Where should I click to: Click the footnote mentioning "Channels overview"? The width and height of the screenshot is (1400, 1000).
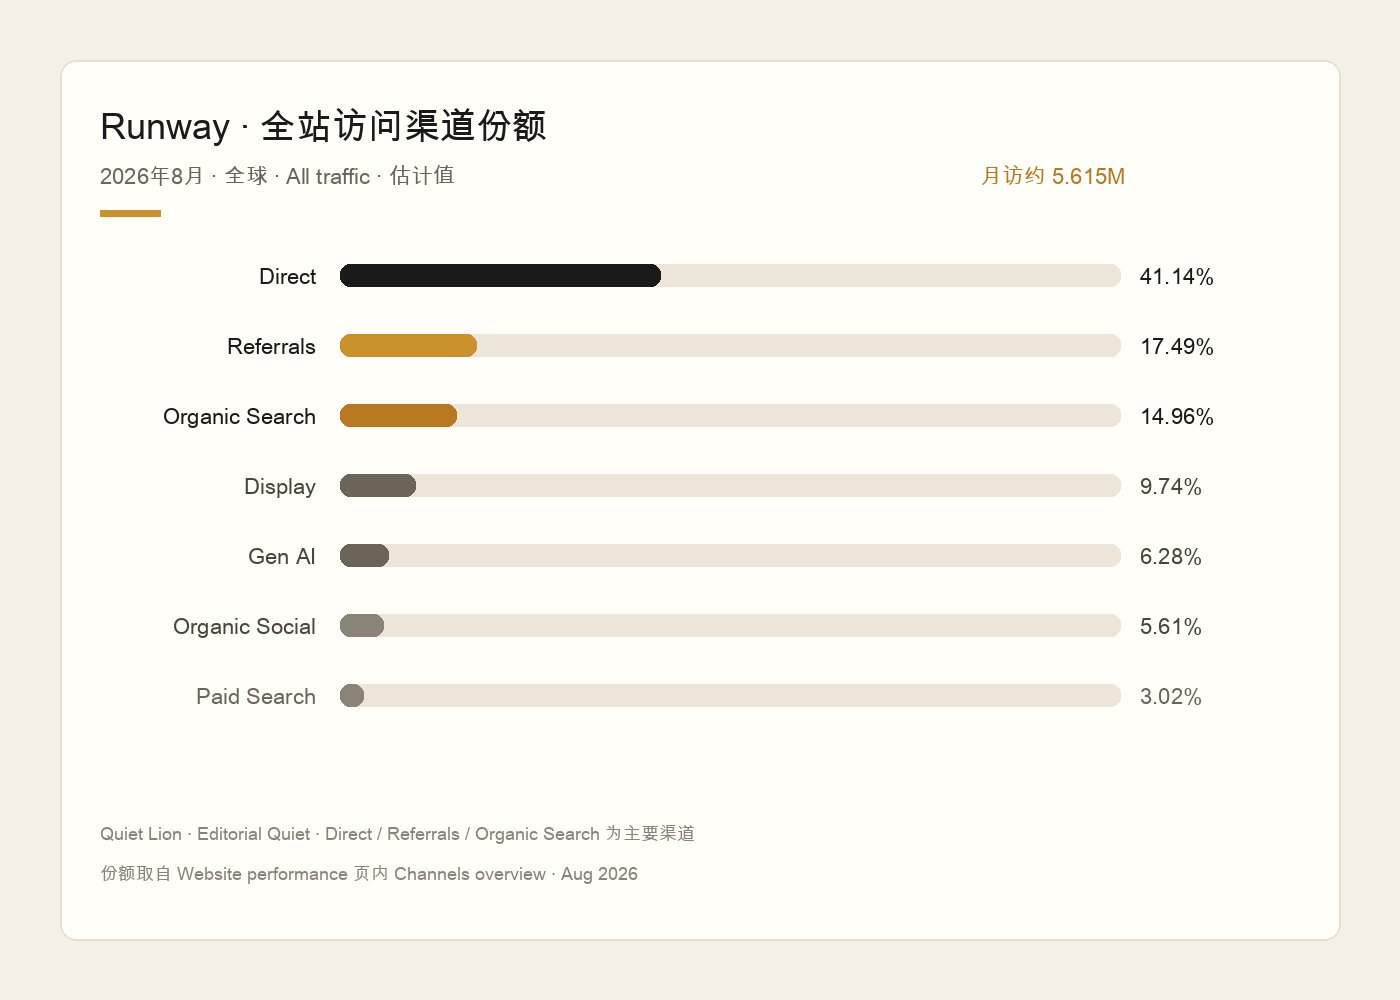369,874
